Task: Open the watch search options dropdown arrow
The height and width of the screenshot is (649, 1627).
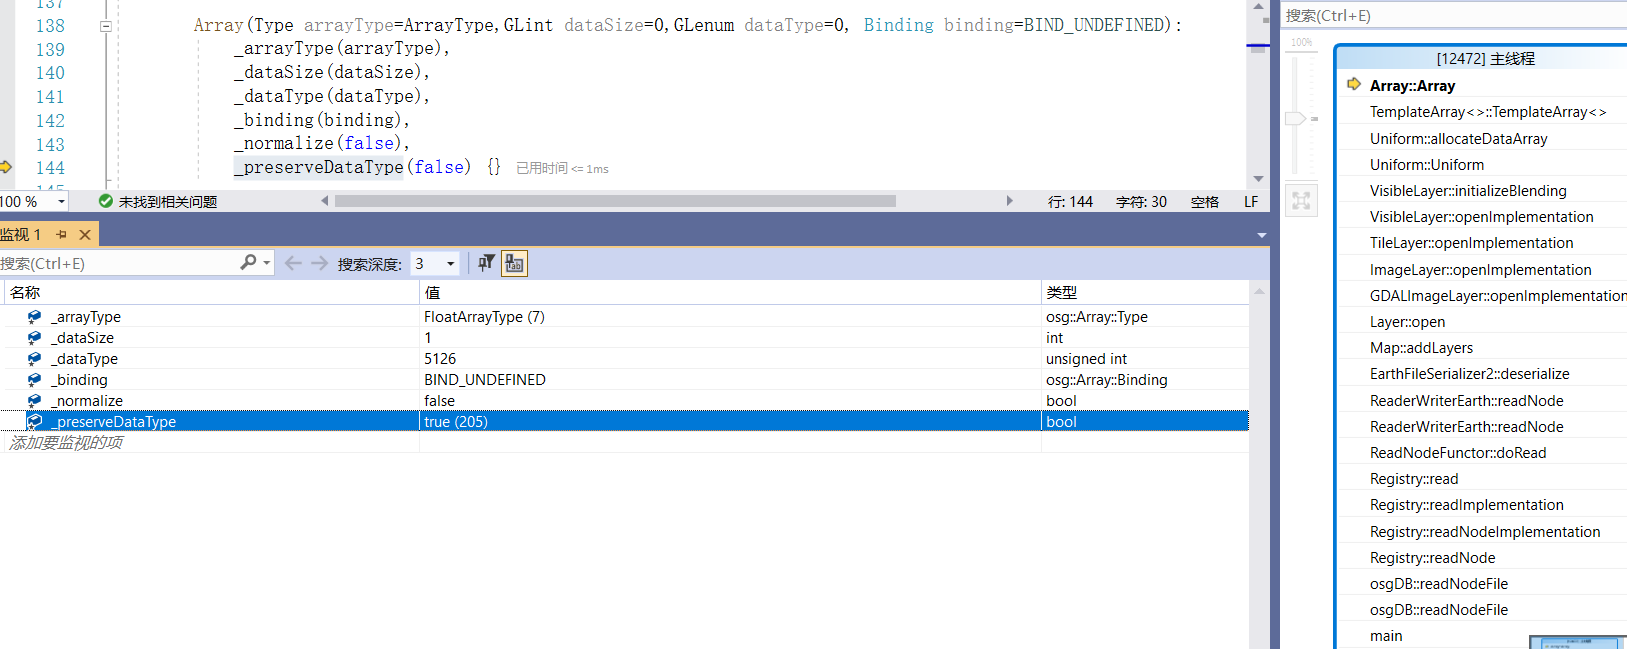Action: click(267, 263)
